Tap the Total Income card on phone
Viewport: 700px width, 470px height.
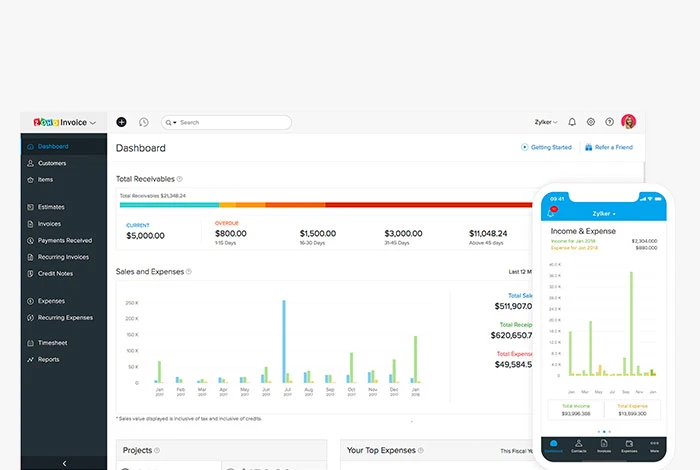coord(576,410)
